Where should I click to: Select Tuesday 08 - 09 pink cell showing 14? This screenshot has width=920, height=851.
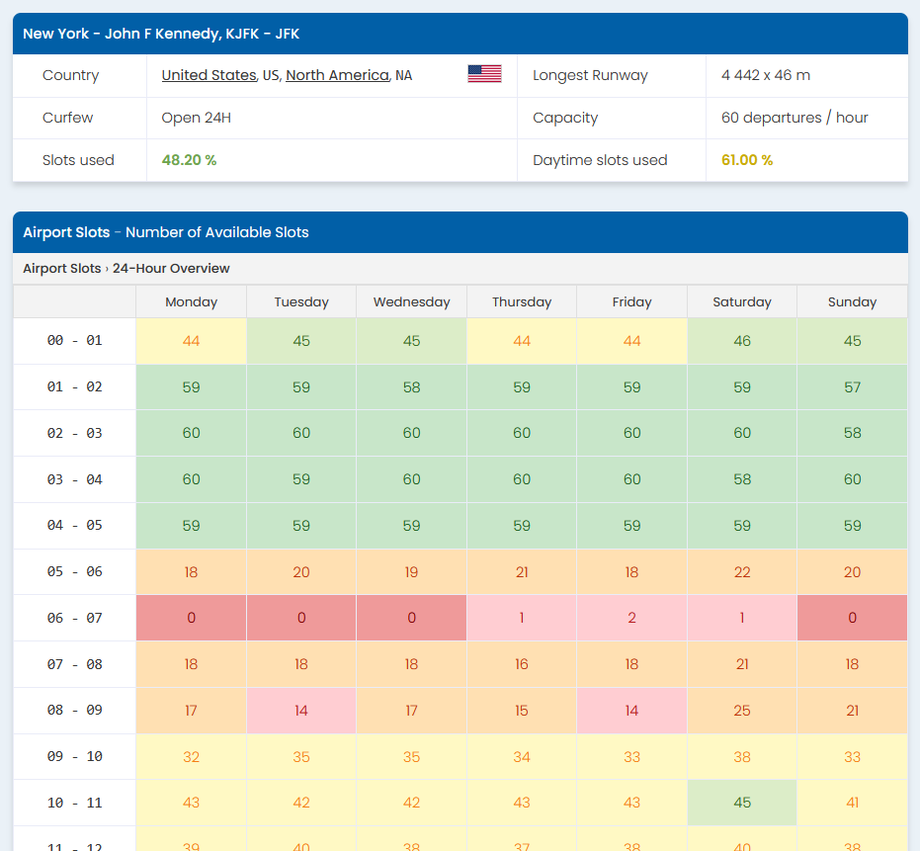click(301, 711)
